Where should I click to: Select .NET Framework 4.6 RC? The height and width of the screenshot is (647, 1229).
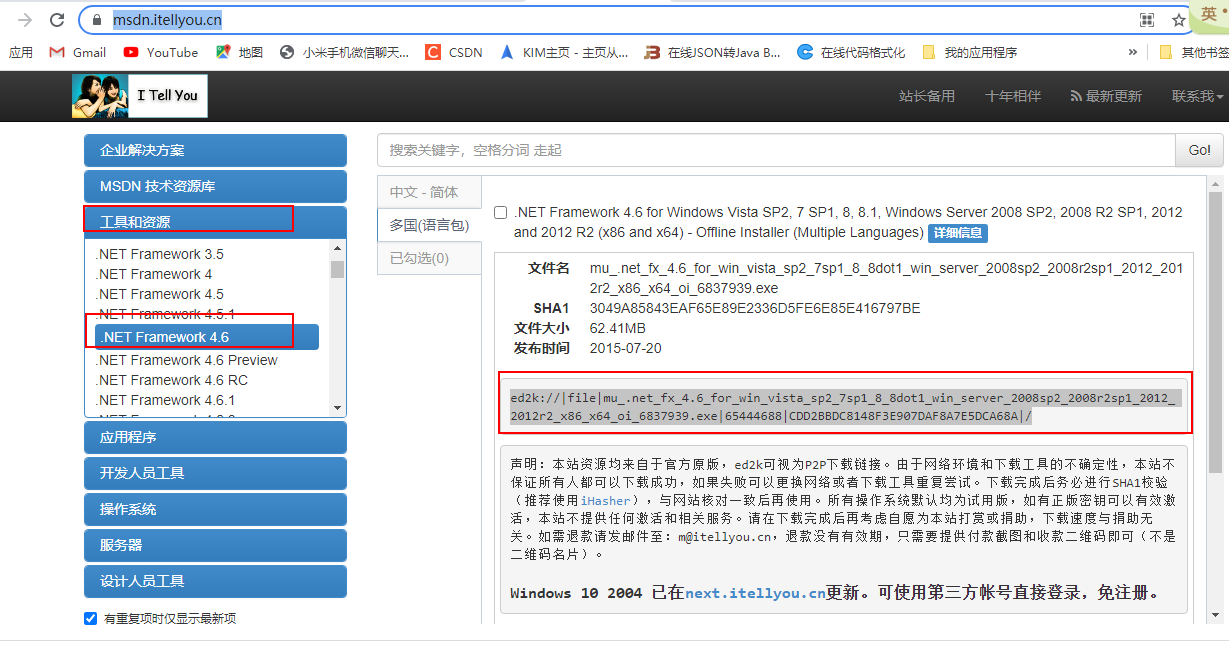click(172, 380)
